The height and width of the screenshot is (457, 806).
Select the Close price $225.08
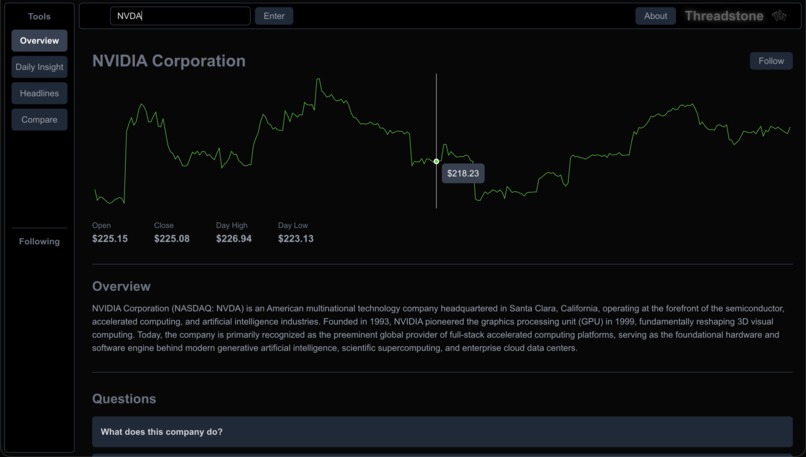point(172,239)
